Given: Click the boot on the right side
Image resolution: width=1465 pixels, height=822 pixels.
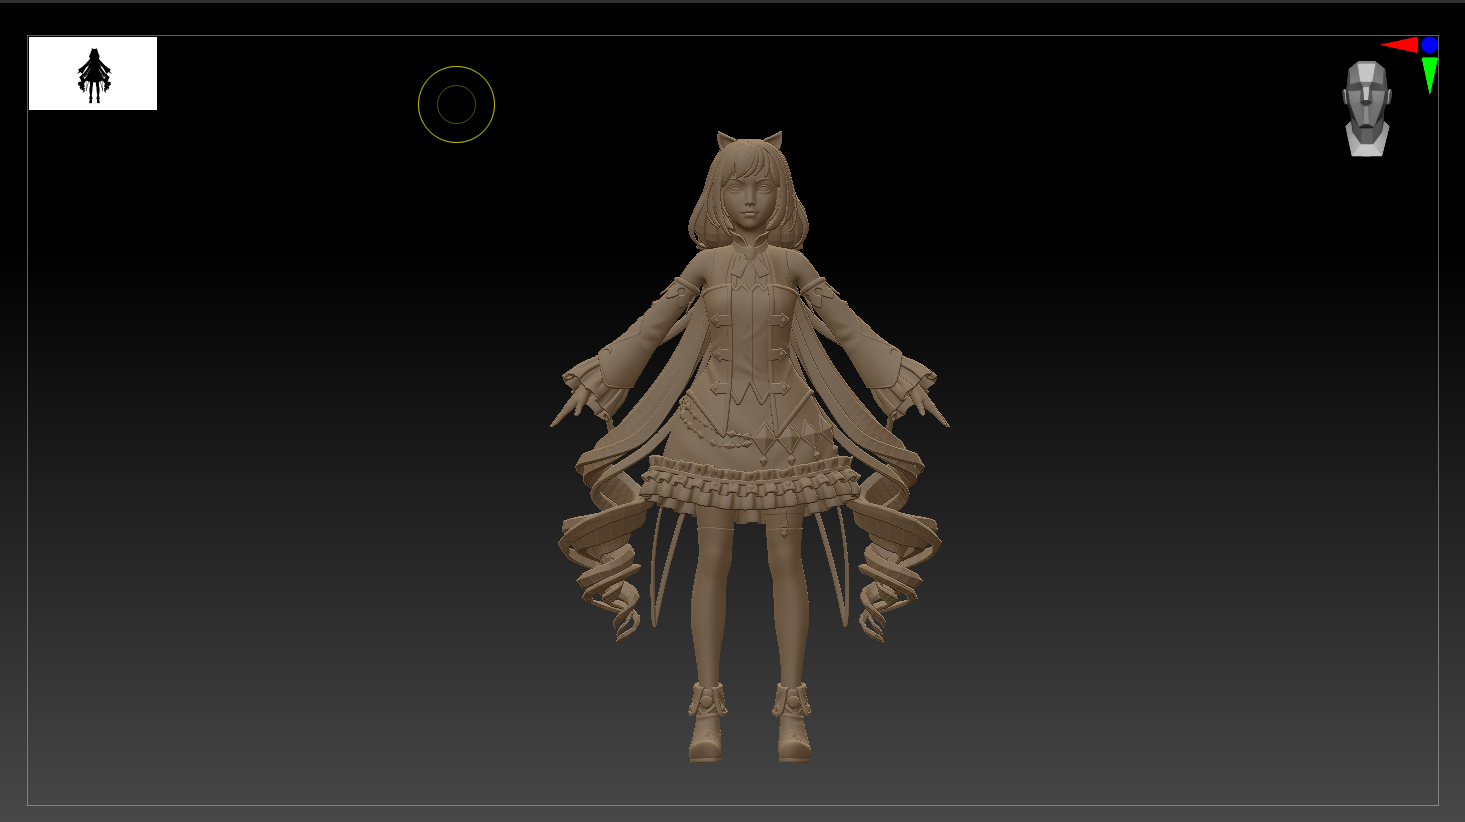Looking at the screenshot, I should coord(794,725).
